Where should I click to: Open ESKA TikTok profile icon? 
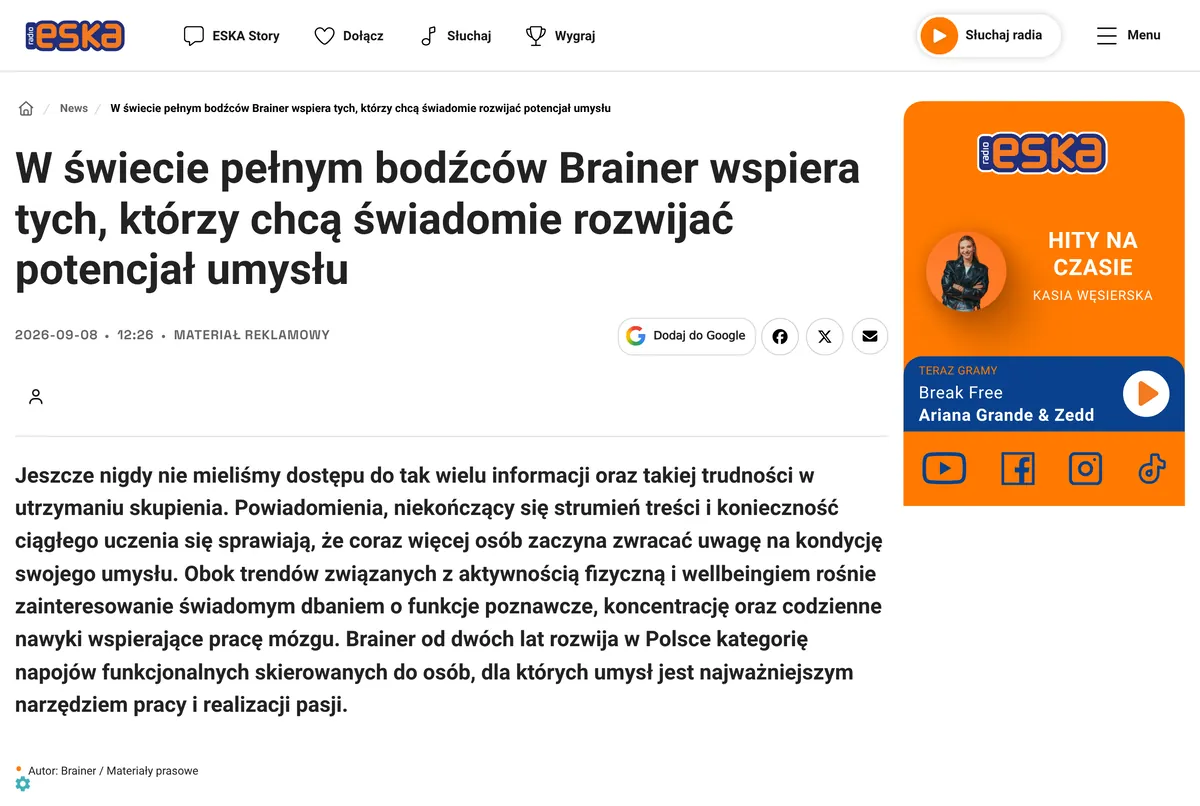(1152, 469)
